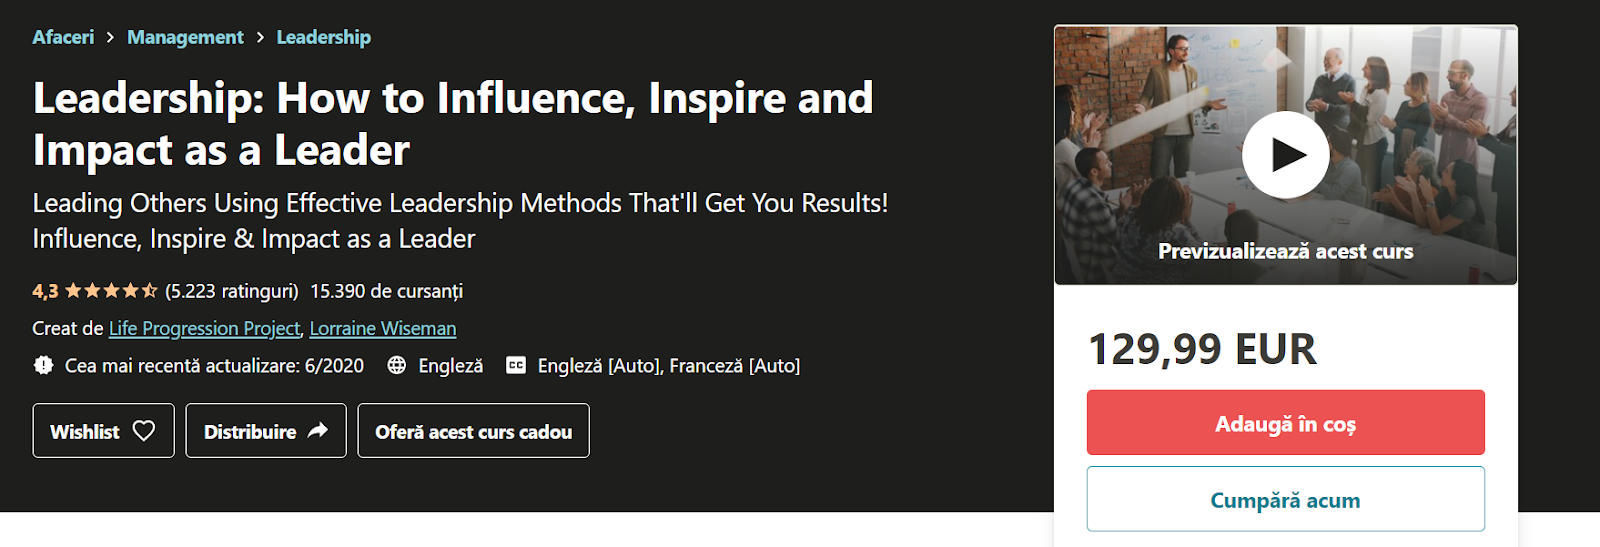Open Life Progression Project instructor page

(x=204, y=328)
